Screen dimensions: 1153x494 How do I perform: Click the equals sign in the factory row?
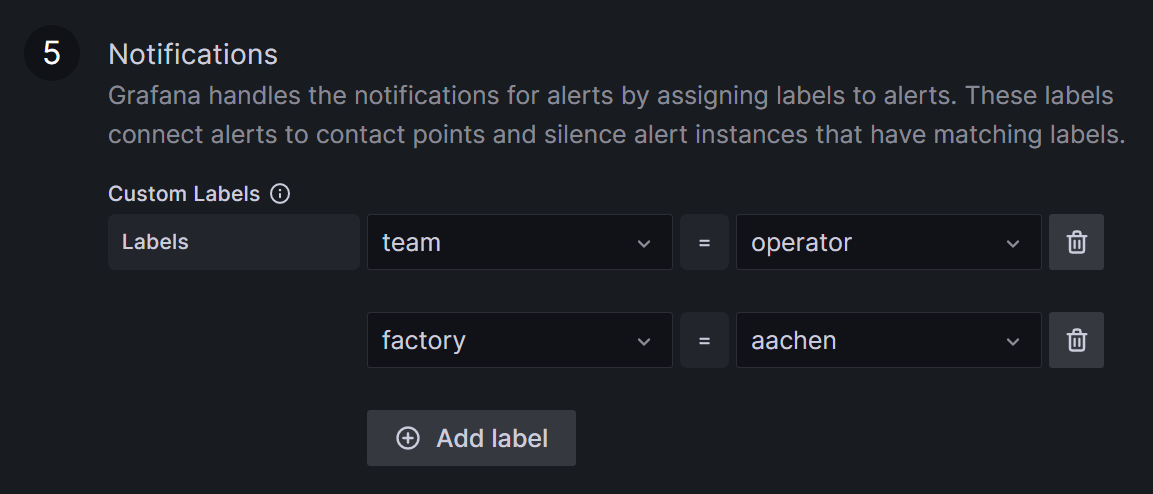705,341
